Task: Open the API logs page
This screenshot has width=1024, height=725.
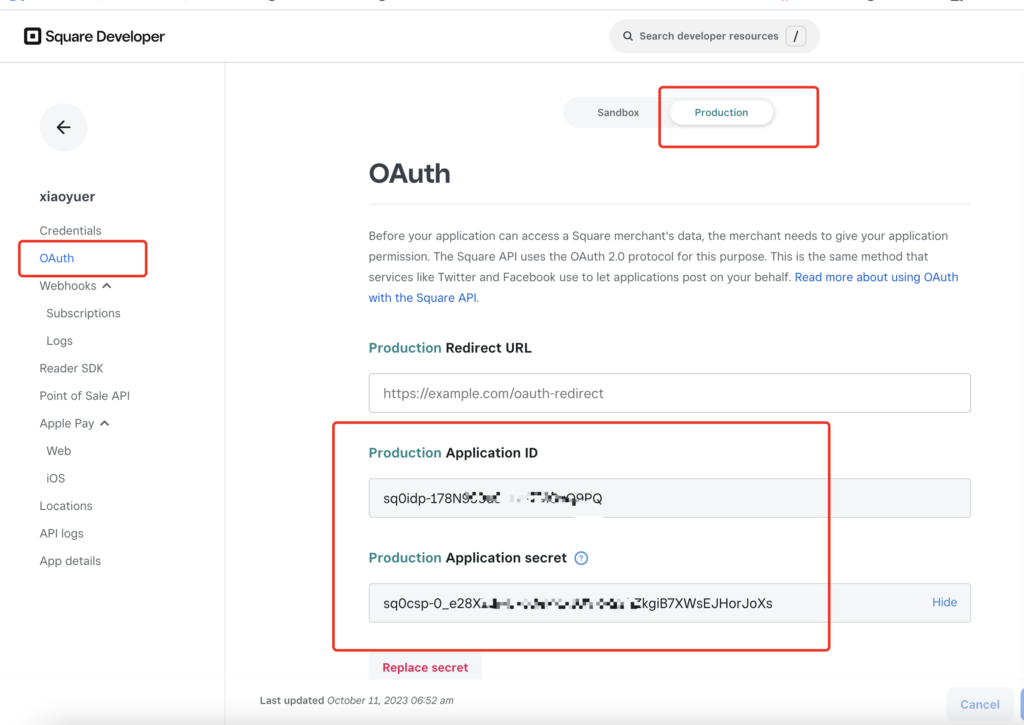Action: (x=61, y=533)
